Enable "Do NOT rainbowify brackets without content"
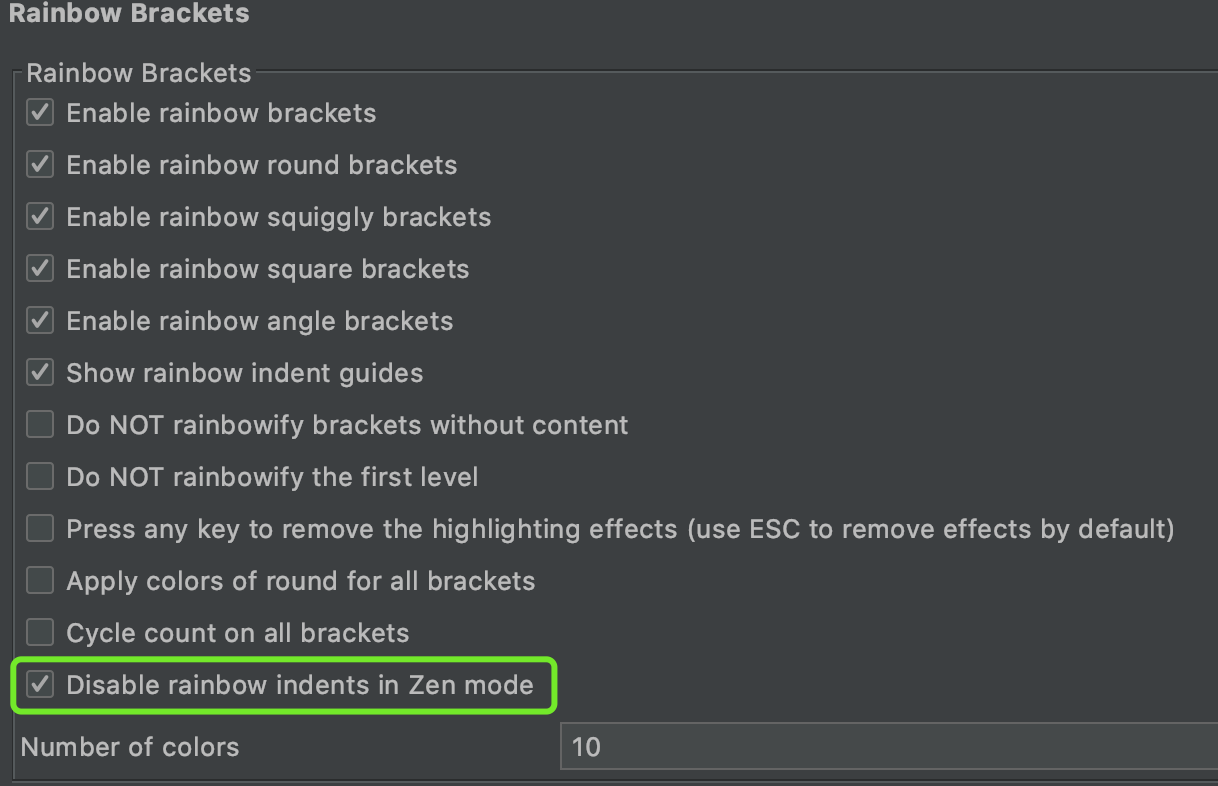The height and width of the screenshot is (786, 1218). pyautogui.click(x=39, y=424)
